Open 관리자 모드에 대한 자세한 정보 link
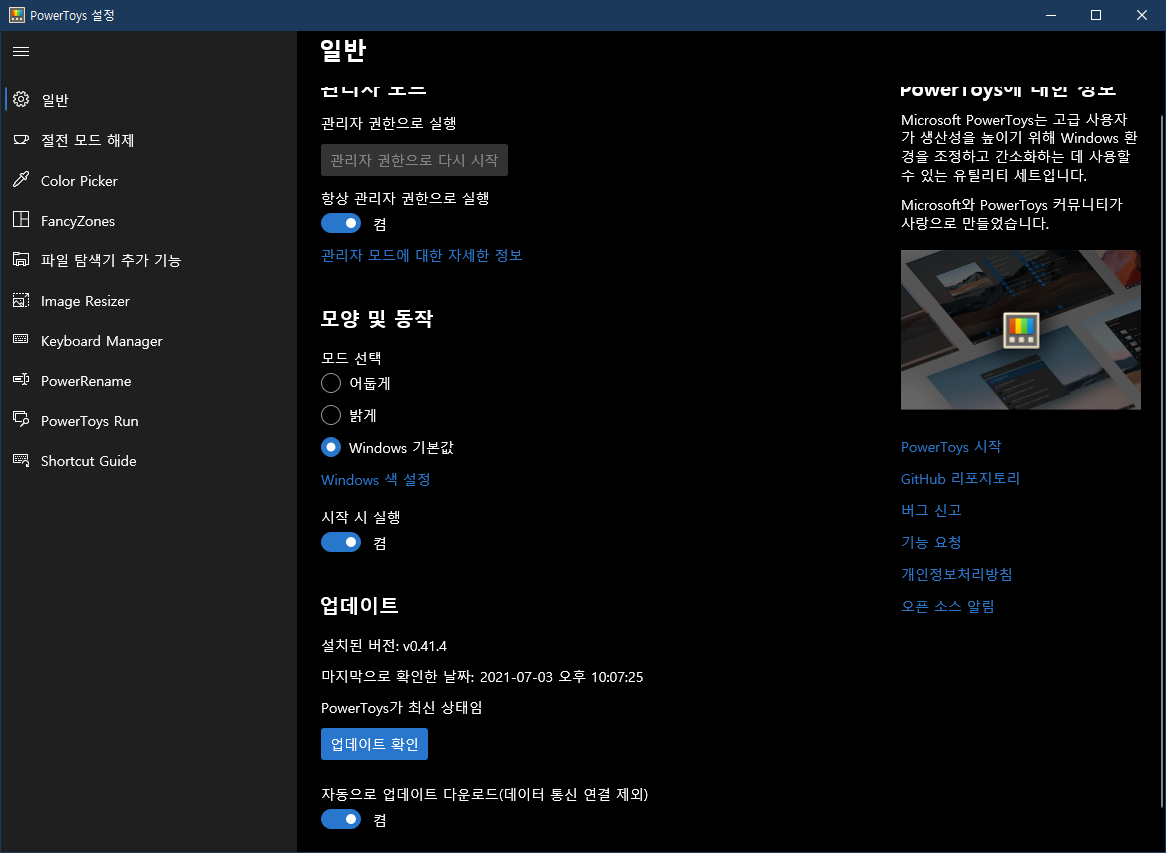The height and width of the screenshot is (853, 1166). click(x=422, y=255)
